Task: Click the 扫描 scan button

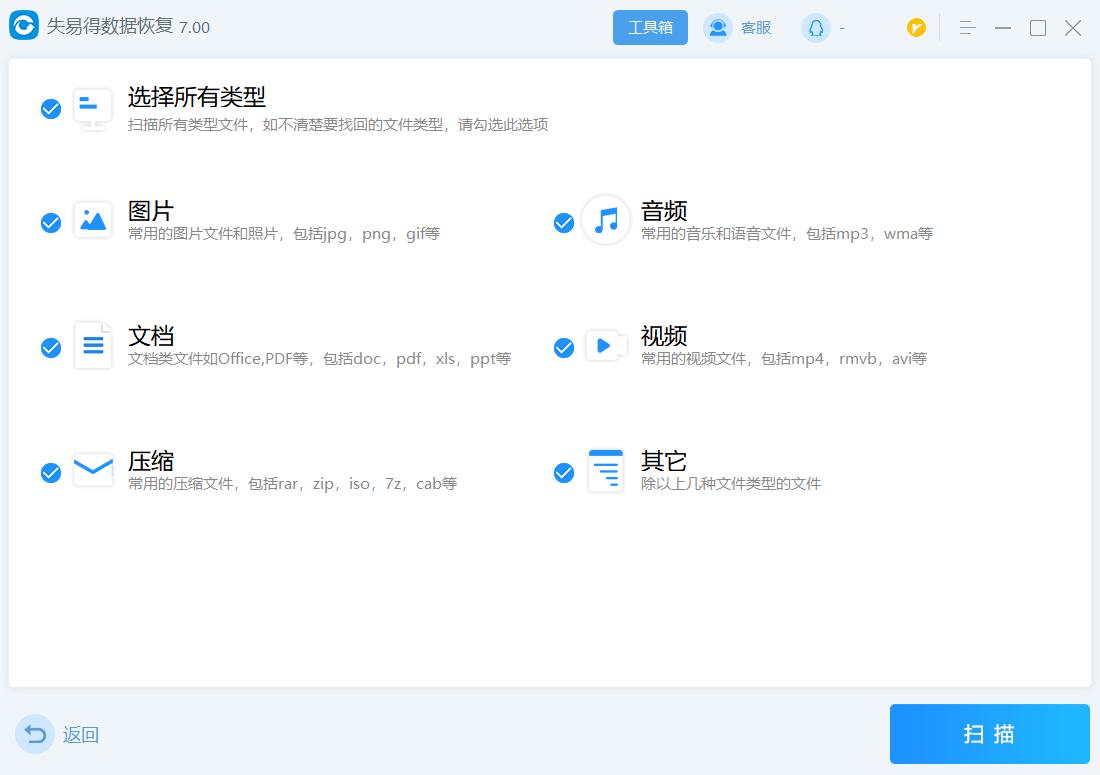Action: pos(988,733)
